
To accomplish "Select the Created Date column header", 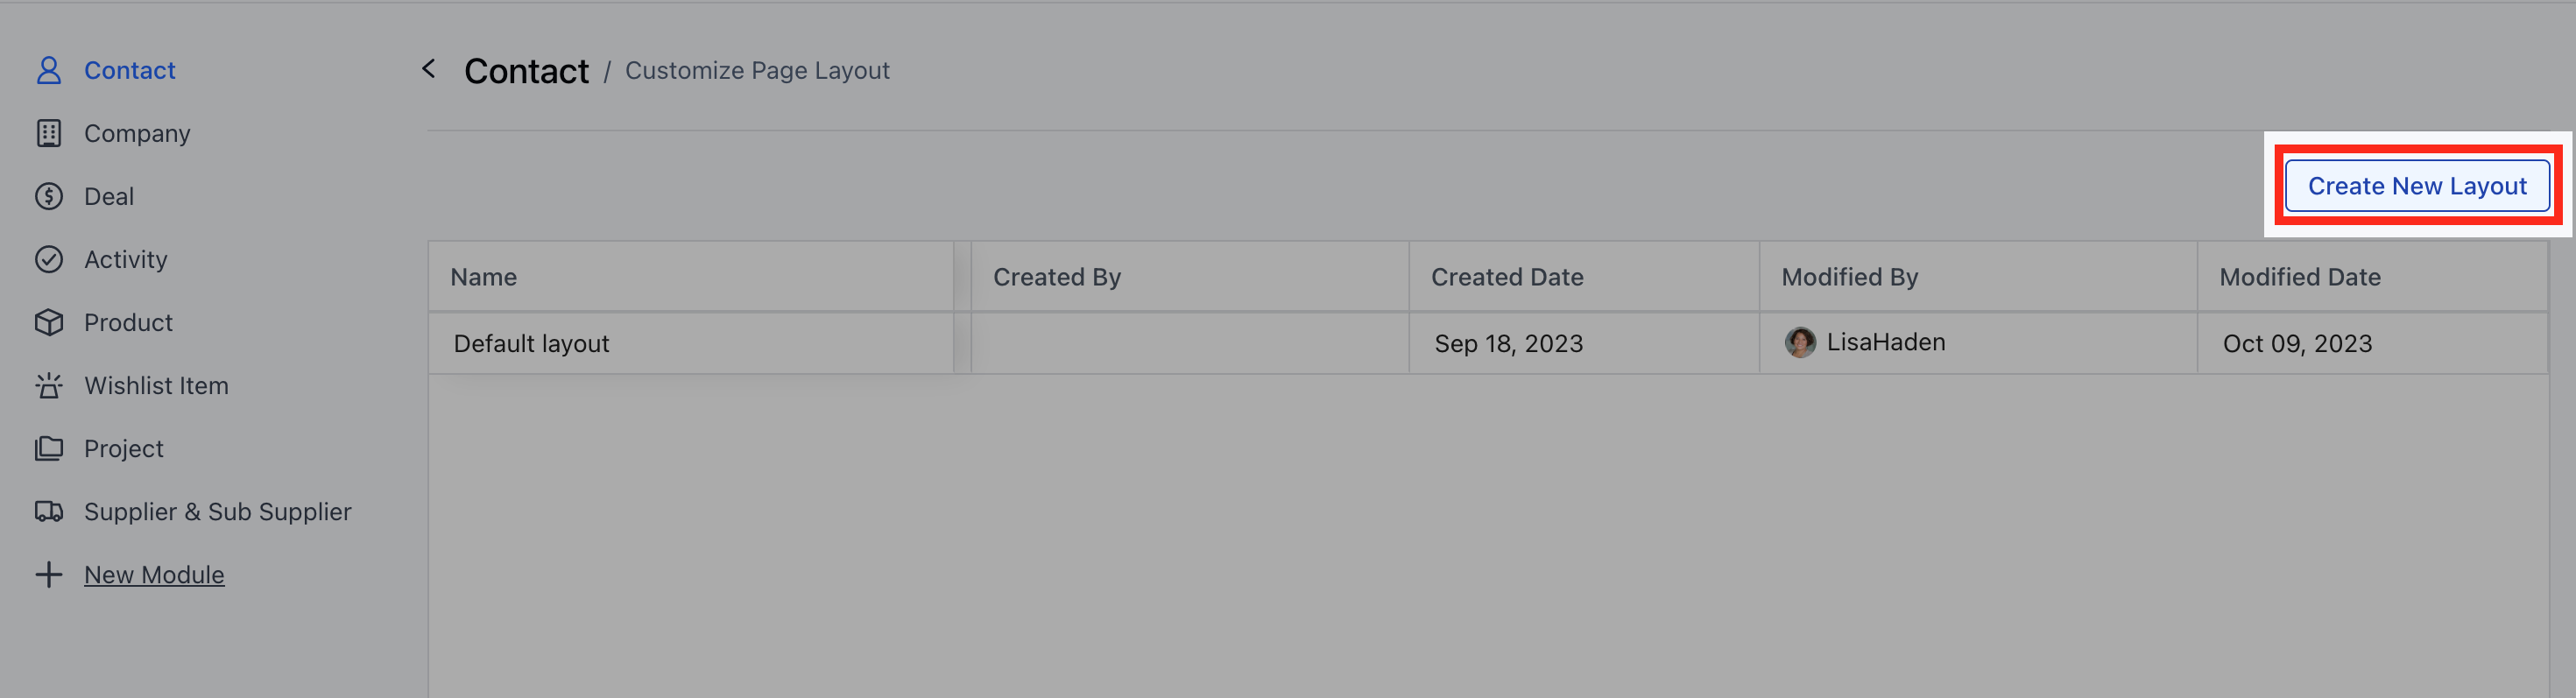I will 1507,276.
